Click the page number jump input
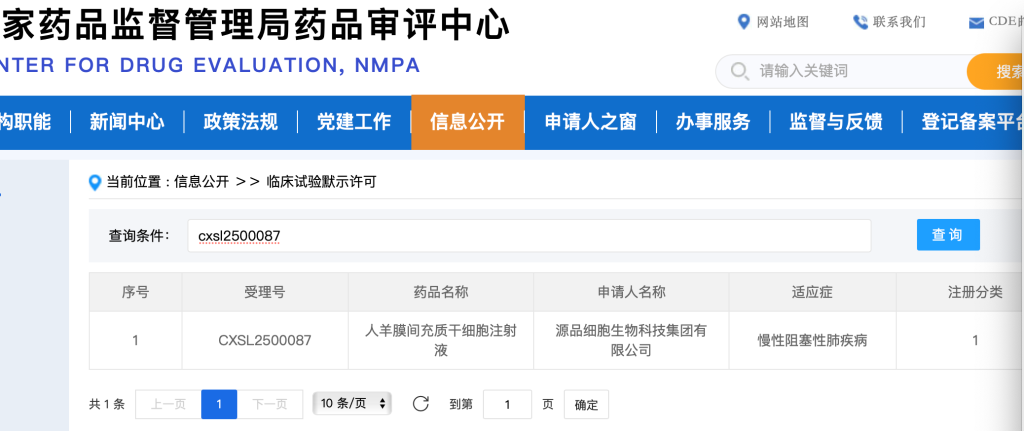 pos(507,404)
